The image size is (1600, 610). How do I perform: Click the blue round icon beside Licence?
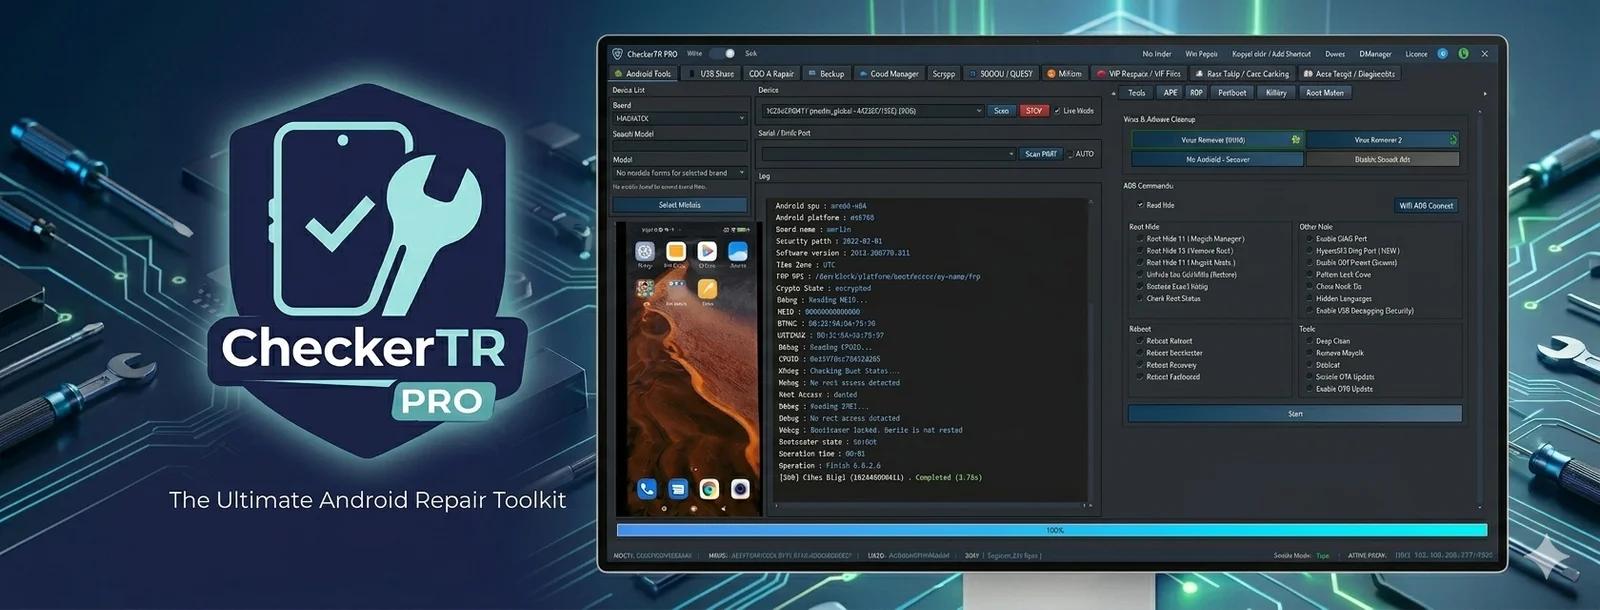pos(1442,54)
